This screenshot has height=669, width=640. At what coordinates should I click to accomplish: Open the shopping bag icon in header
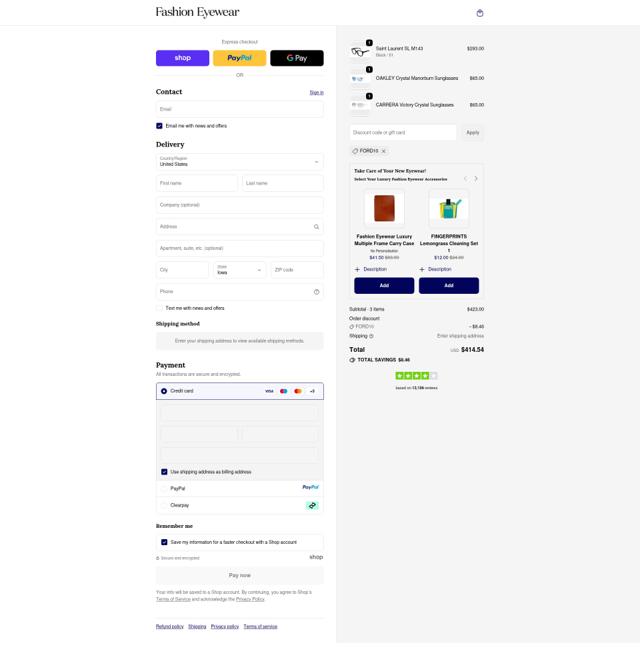point(480,13)
